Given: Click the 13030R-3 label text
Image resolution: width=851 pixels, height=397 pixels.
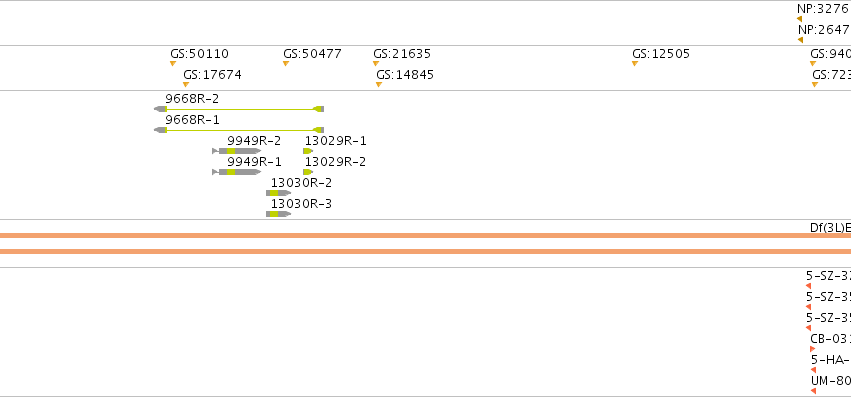Looking at the screenshot, I should [302, 204].
